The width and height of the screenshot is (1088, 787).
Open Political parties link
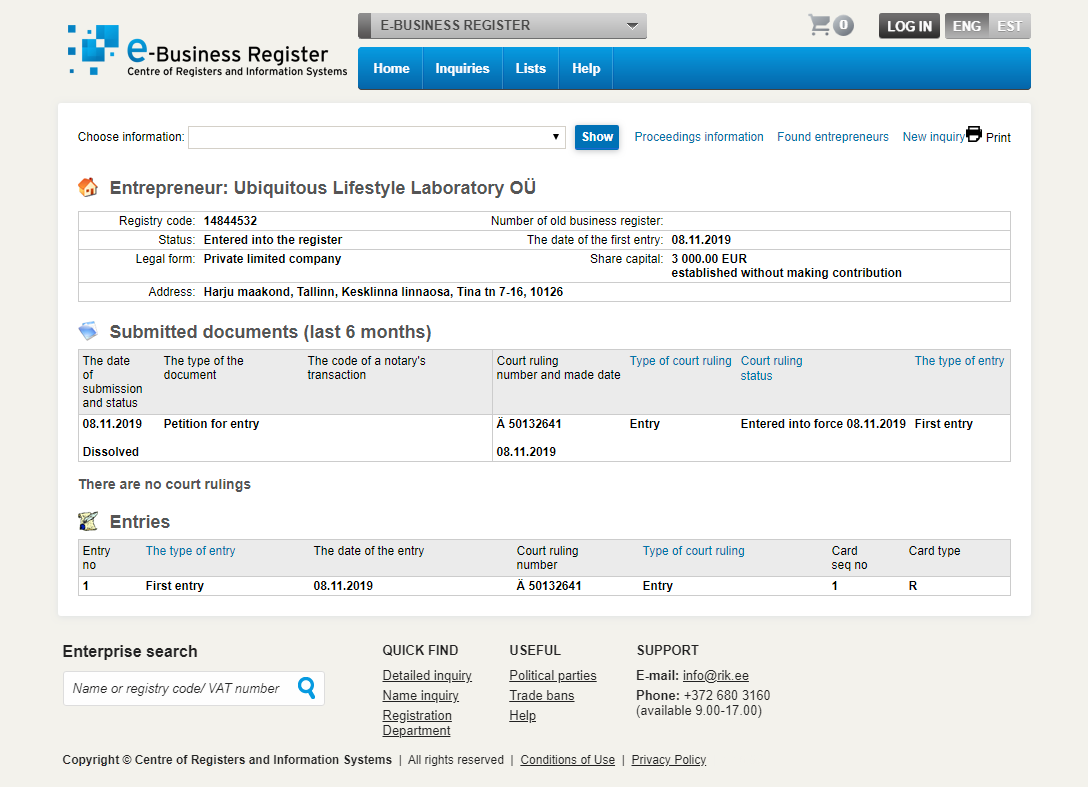pyautogui.click(x=553, y=675)
